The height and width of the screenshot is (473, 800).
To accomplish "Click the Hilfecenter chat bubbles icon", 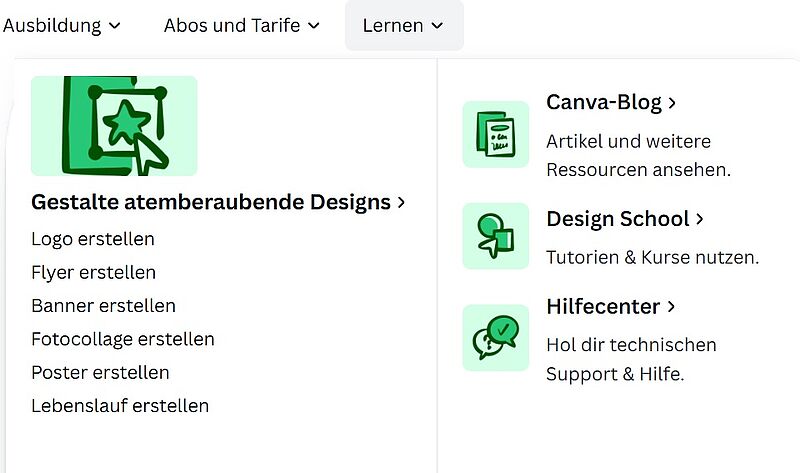I will [x=495, y=338].
